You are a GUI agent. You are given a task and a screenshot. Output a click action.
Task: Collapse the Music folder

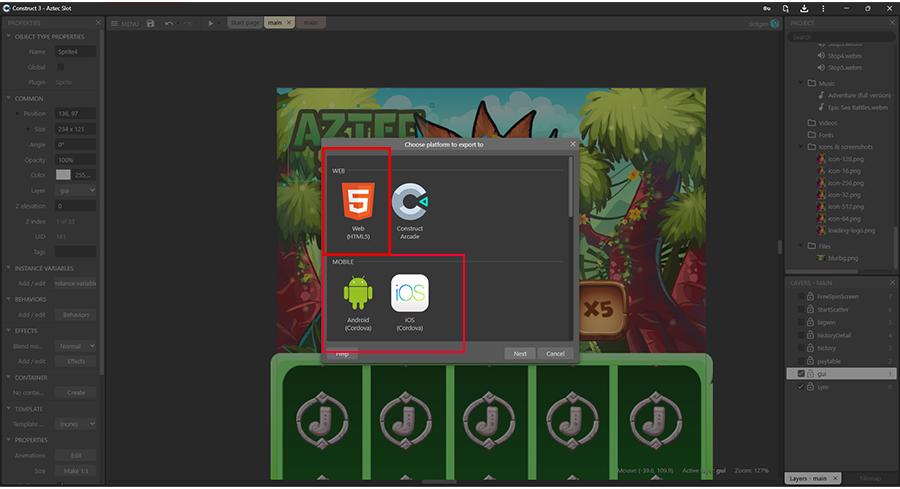click(801, 83)
